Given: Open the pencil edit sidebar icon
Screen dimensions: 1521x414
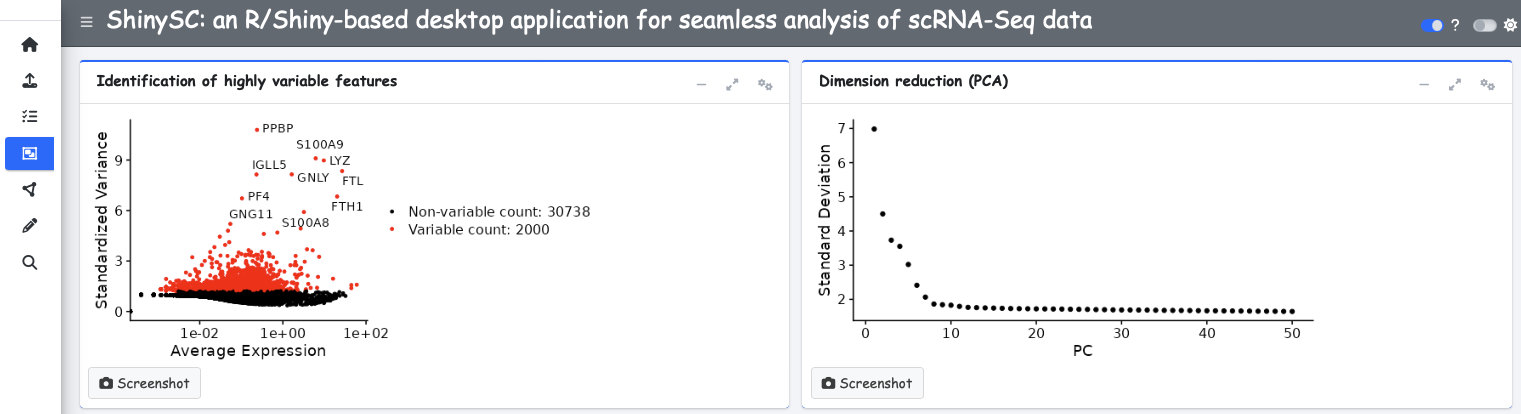Looking at the screenshot, I should tap(29, 225).
